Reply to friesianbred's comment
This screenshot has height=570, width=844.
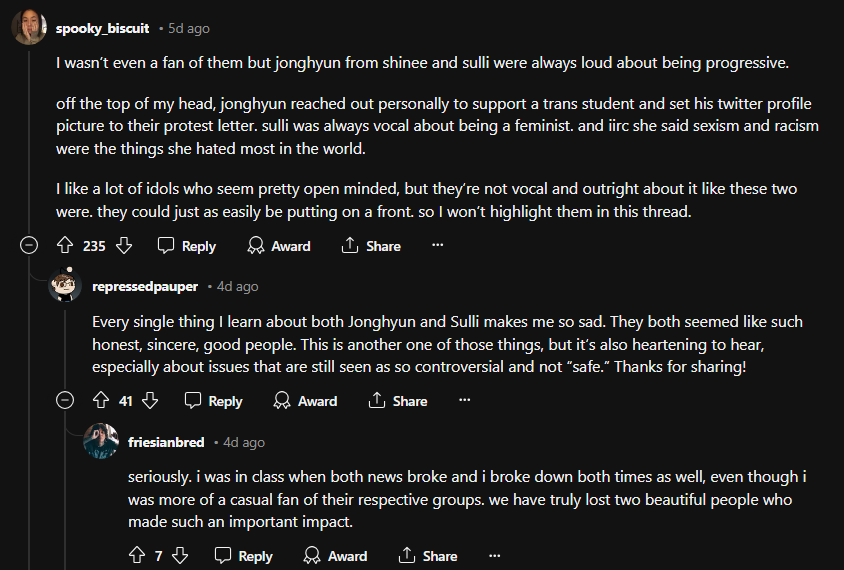point(244,556)
